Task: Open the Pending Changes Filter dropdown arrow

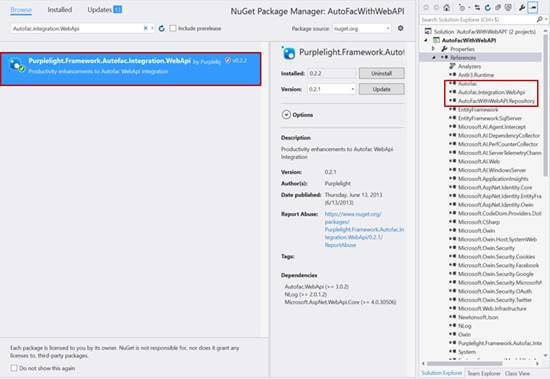Action: coord(469,8)
